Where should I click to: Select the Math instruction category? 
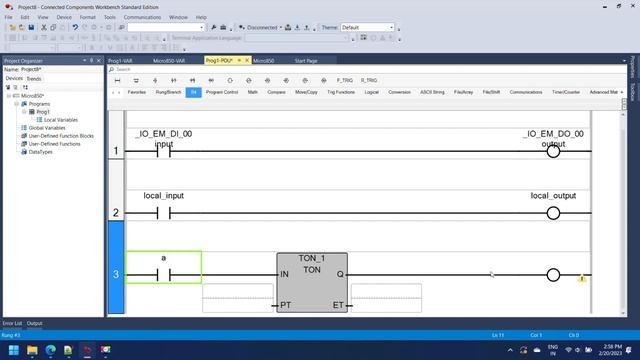click(x=253, y=92)
